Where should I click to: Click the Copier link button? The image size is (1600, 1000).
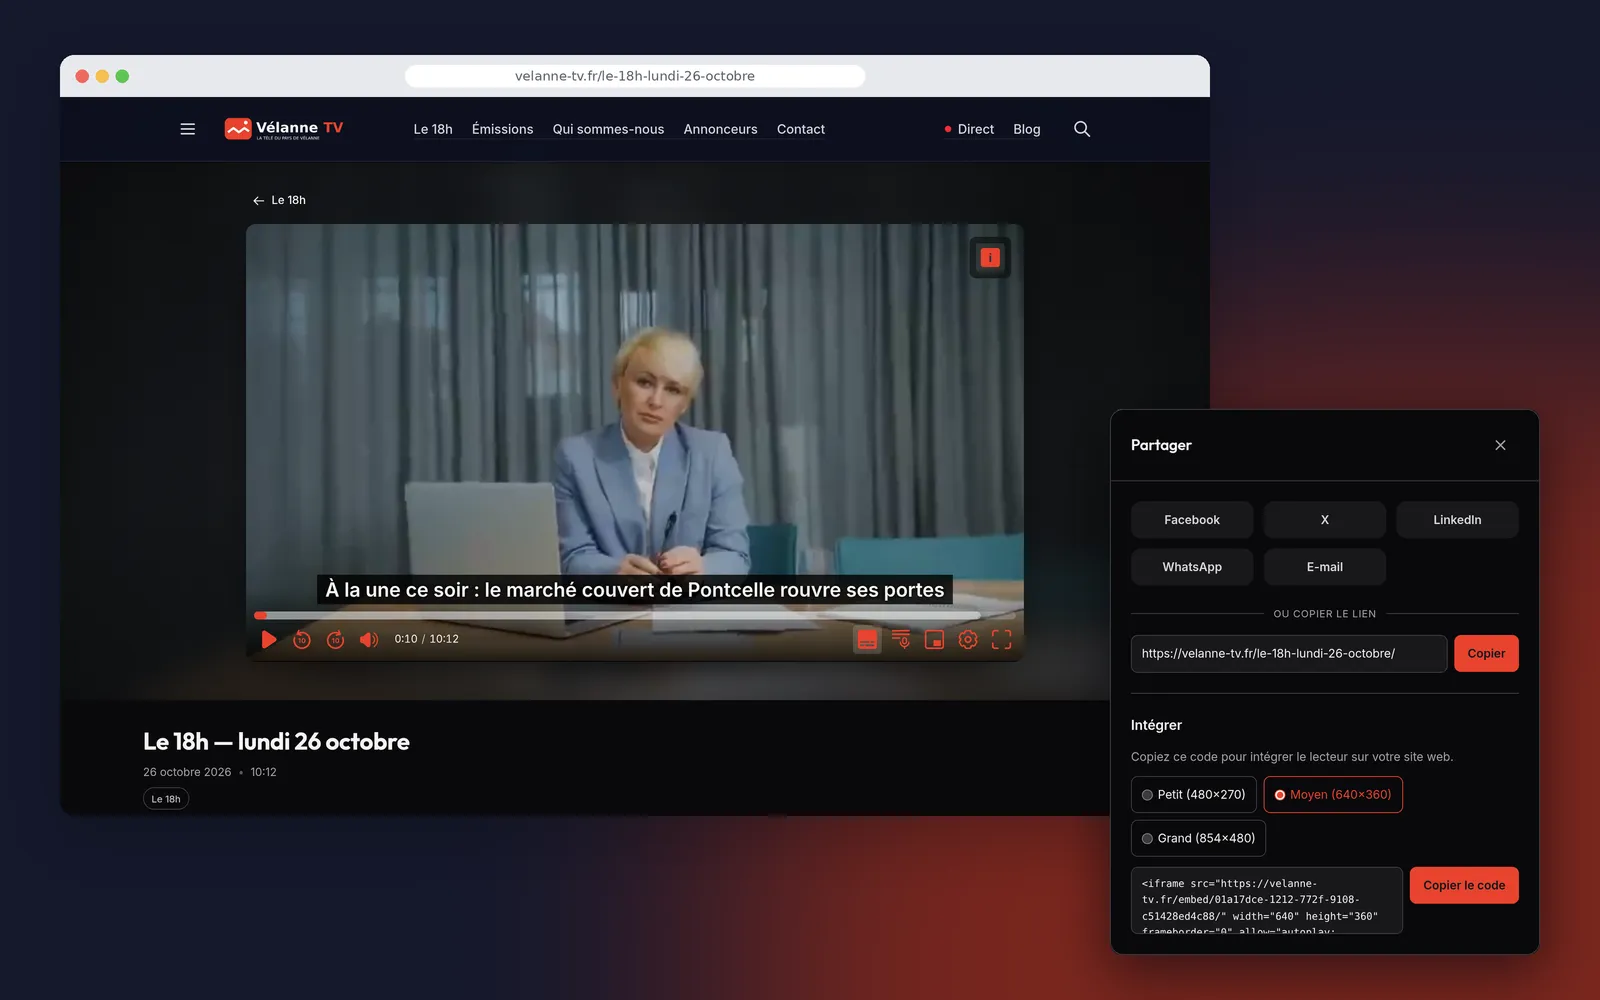[1486, 654]
